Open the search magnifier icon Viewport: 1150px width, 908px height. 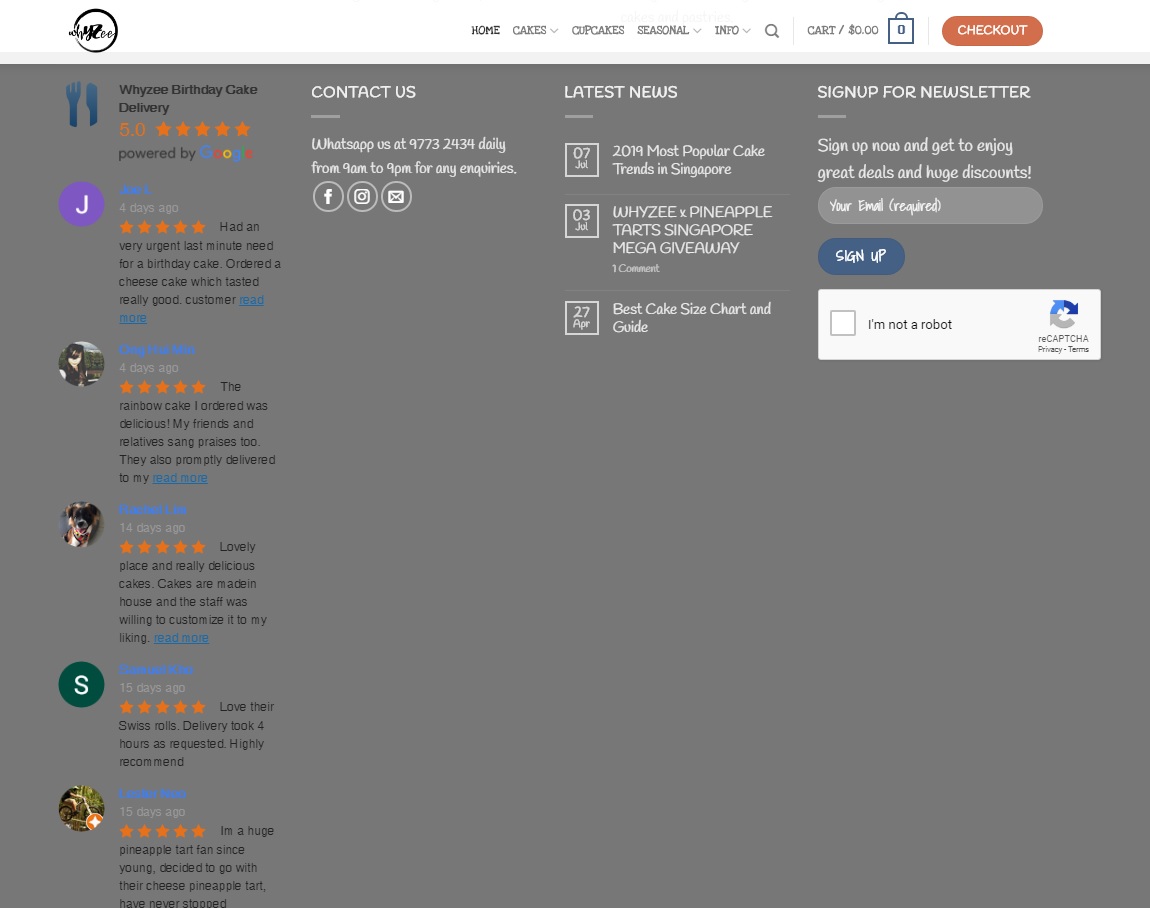(x=772, y=31)
